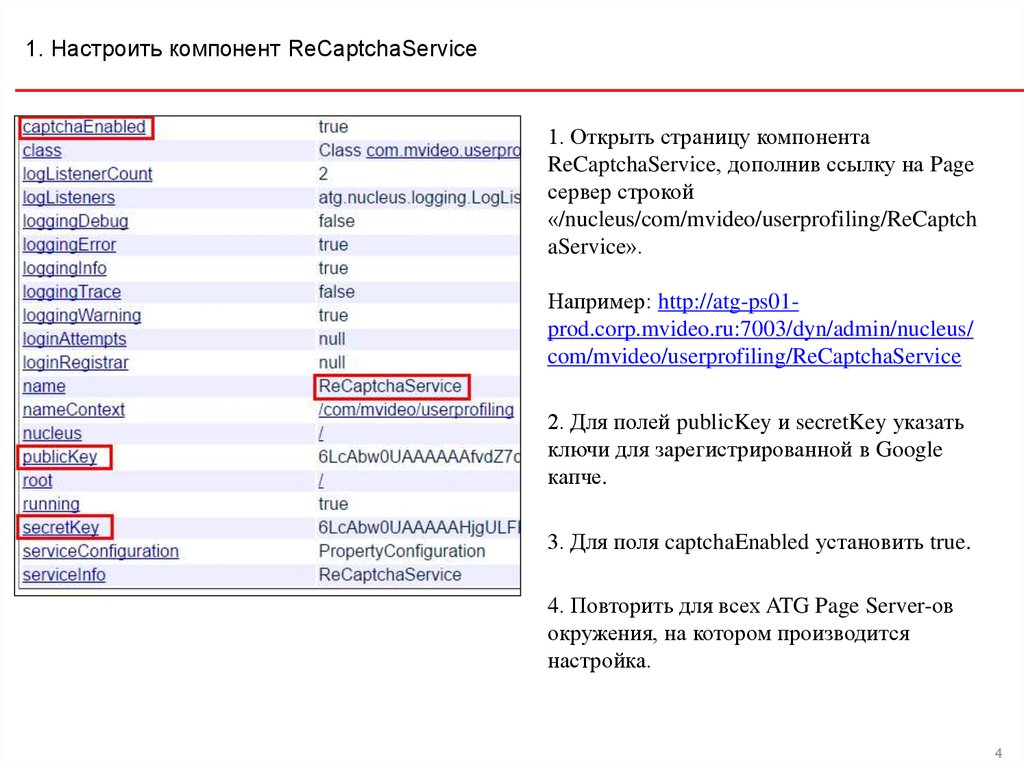
Task: Open the loginRegistrar property
Action: 75,362
